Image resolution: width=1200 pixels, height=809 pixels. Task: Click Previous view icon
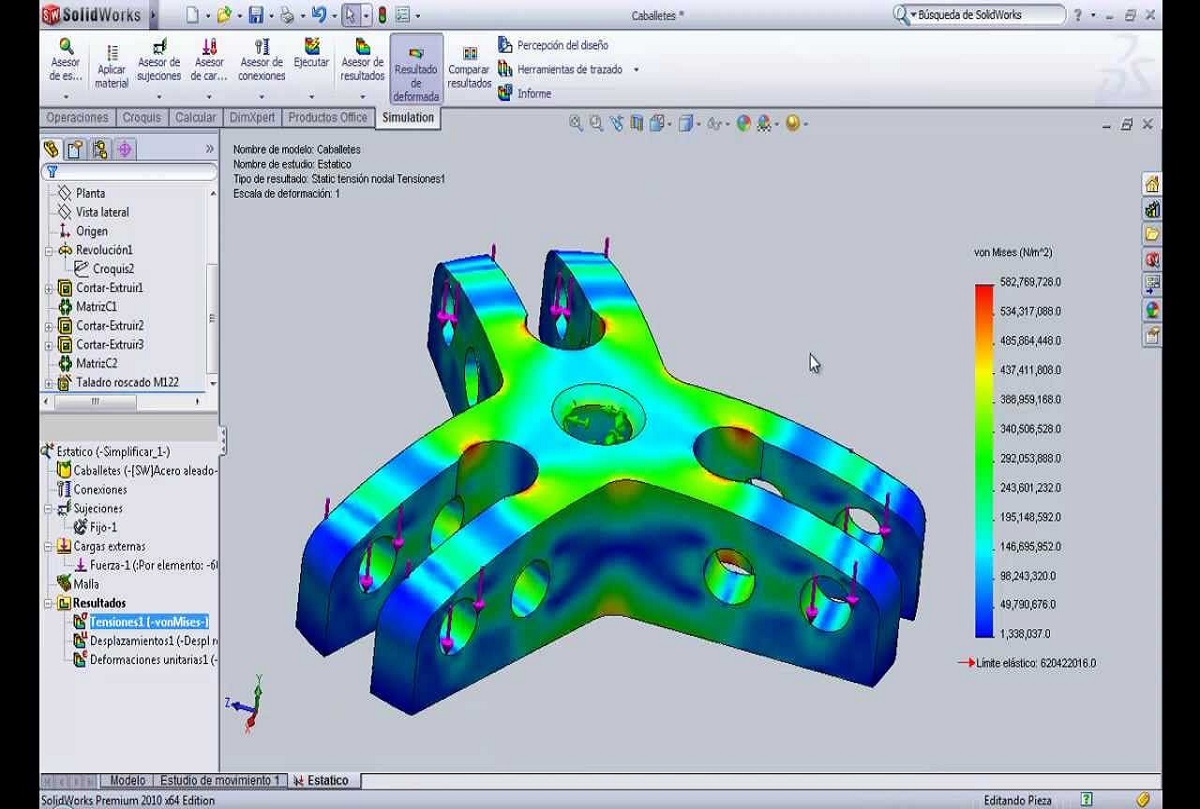(616, 124)
